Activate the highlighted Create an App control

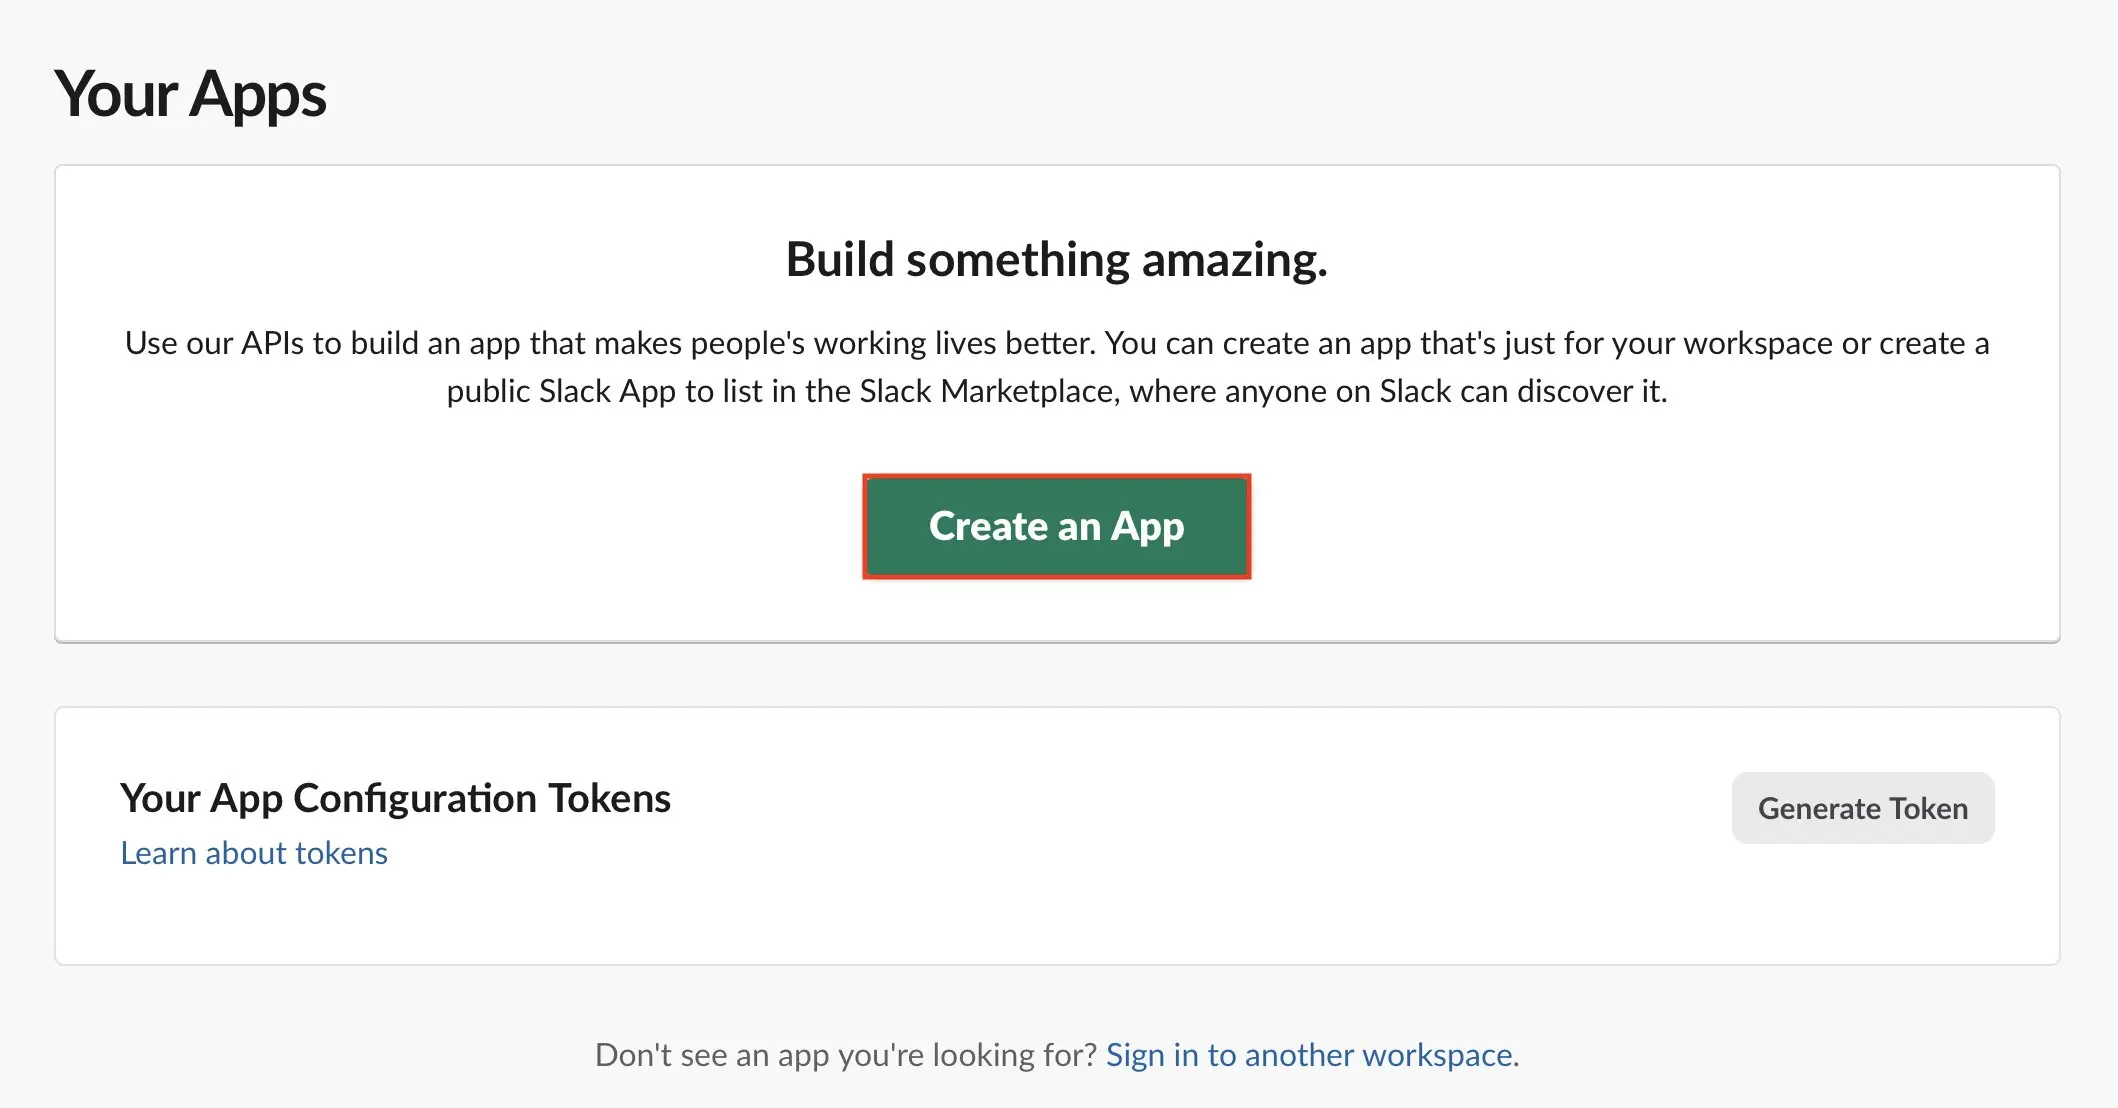(x=1056, y=526)
